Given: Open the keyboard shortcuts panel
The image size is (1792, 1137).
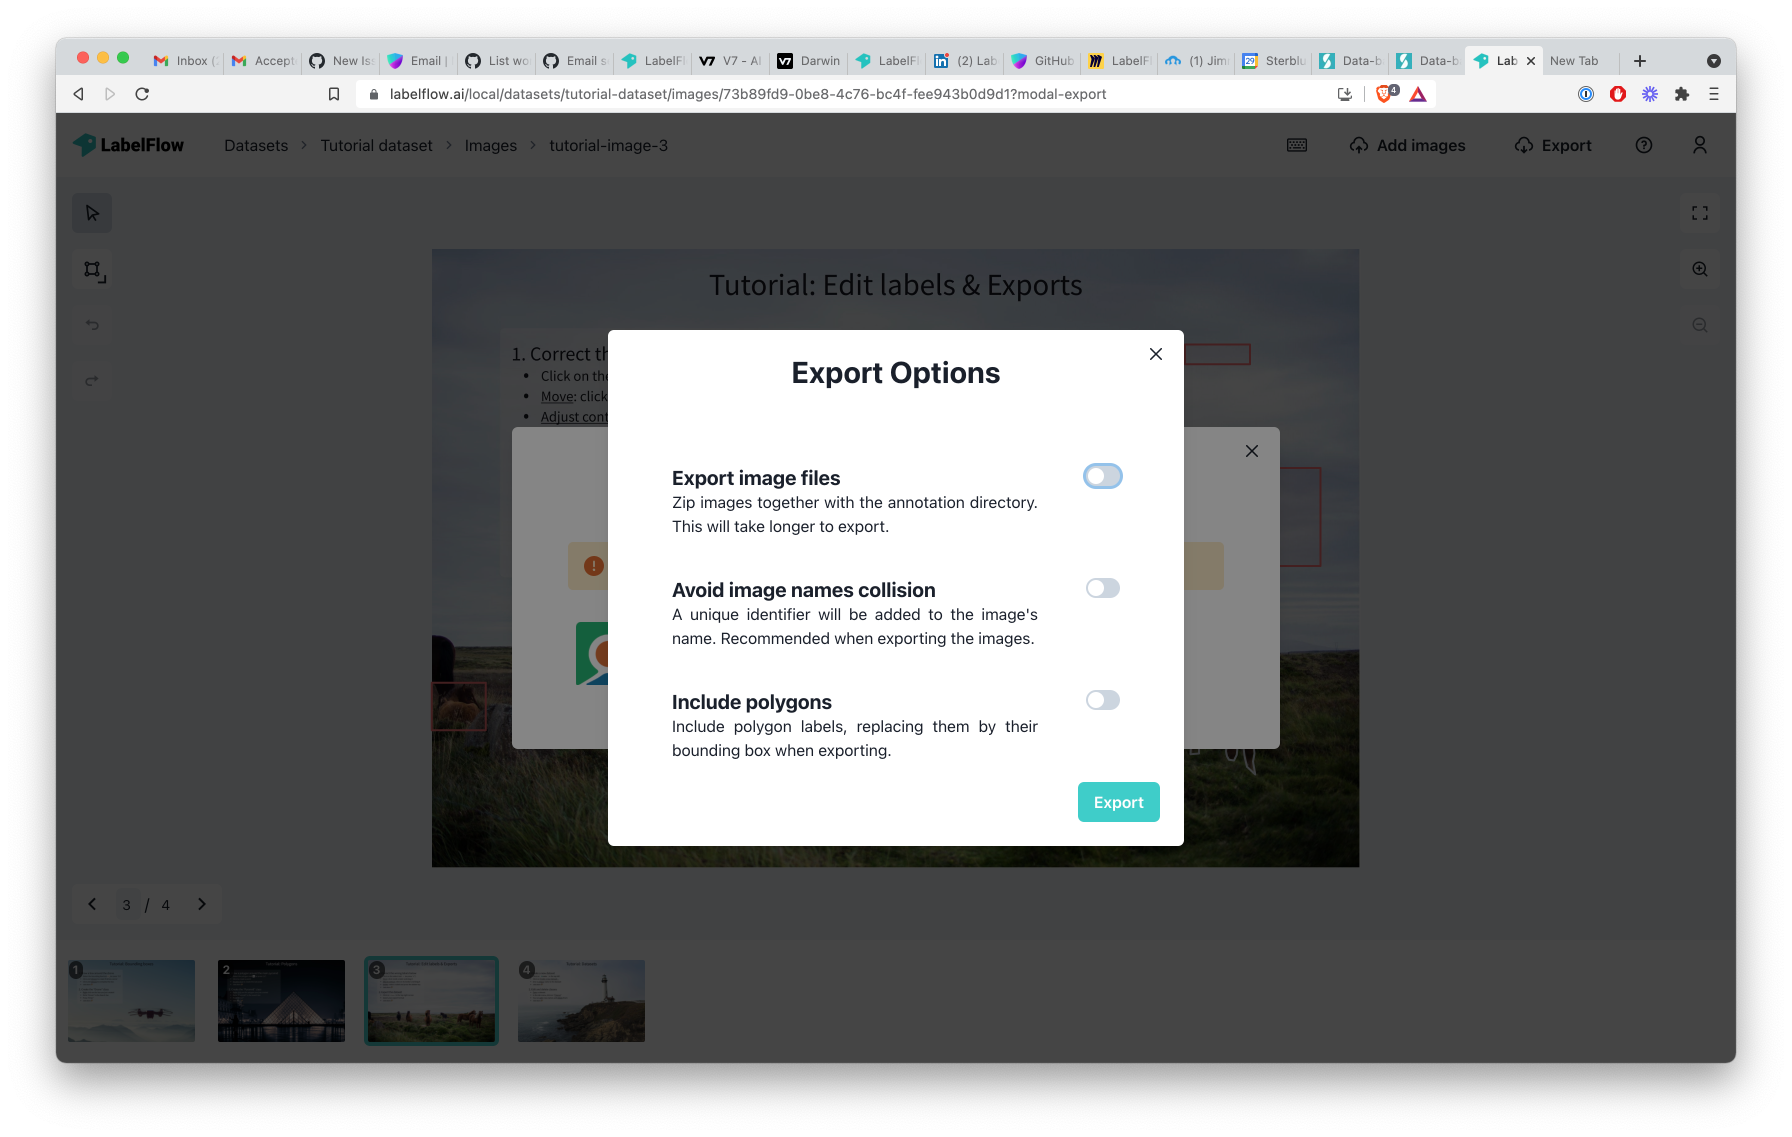Looking at the screenshot, I should tap(1296, 145).
